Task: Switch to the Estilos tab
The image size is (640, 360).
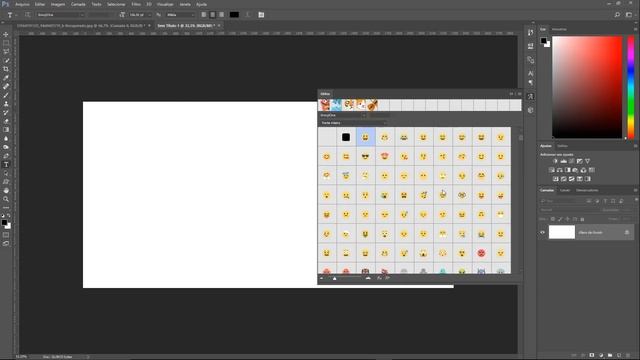Action: tap(562, 146)
